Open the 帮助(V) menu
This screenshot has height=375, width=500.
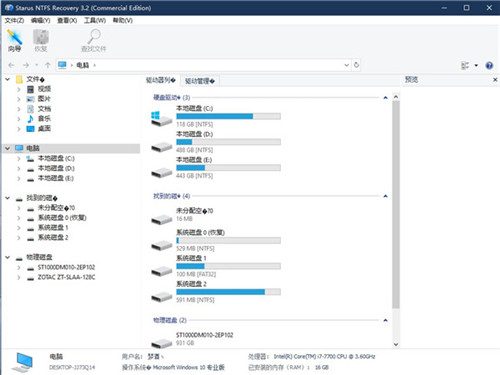click(122, 21)
